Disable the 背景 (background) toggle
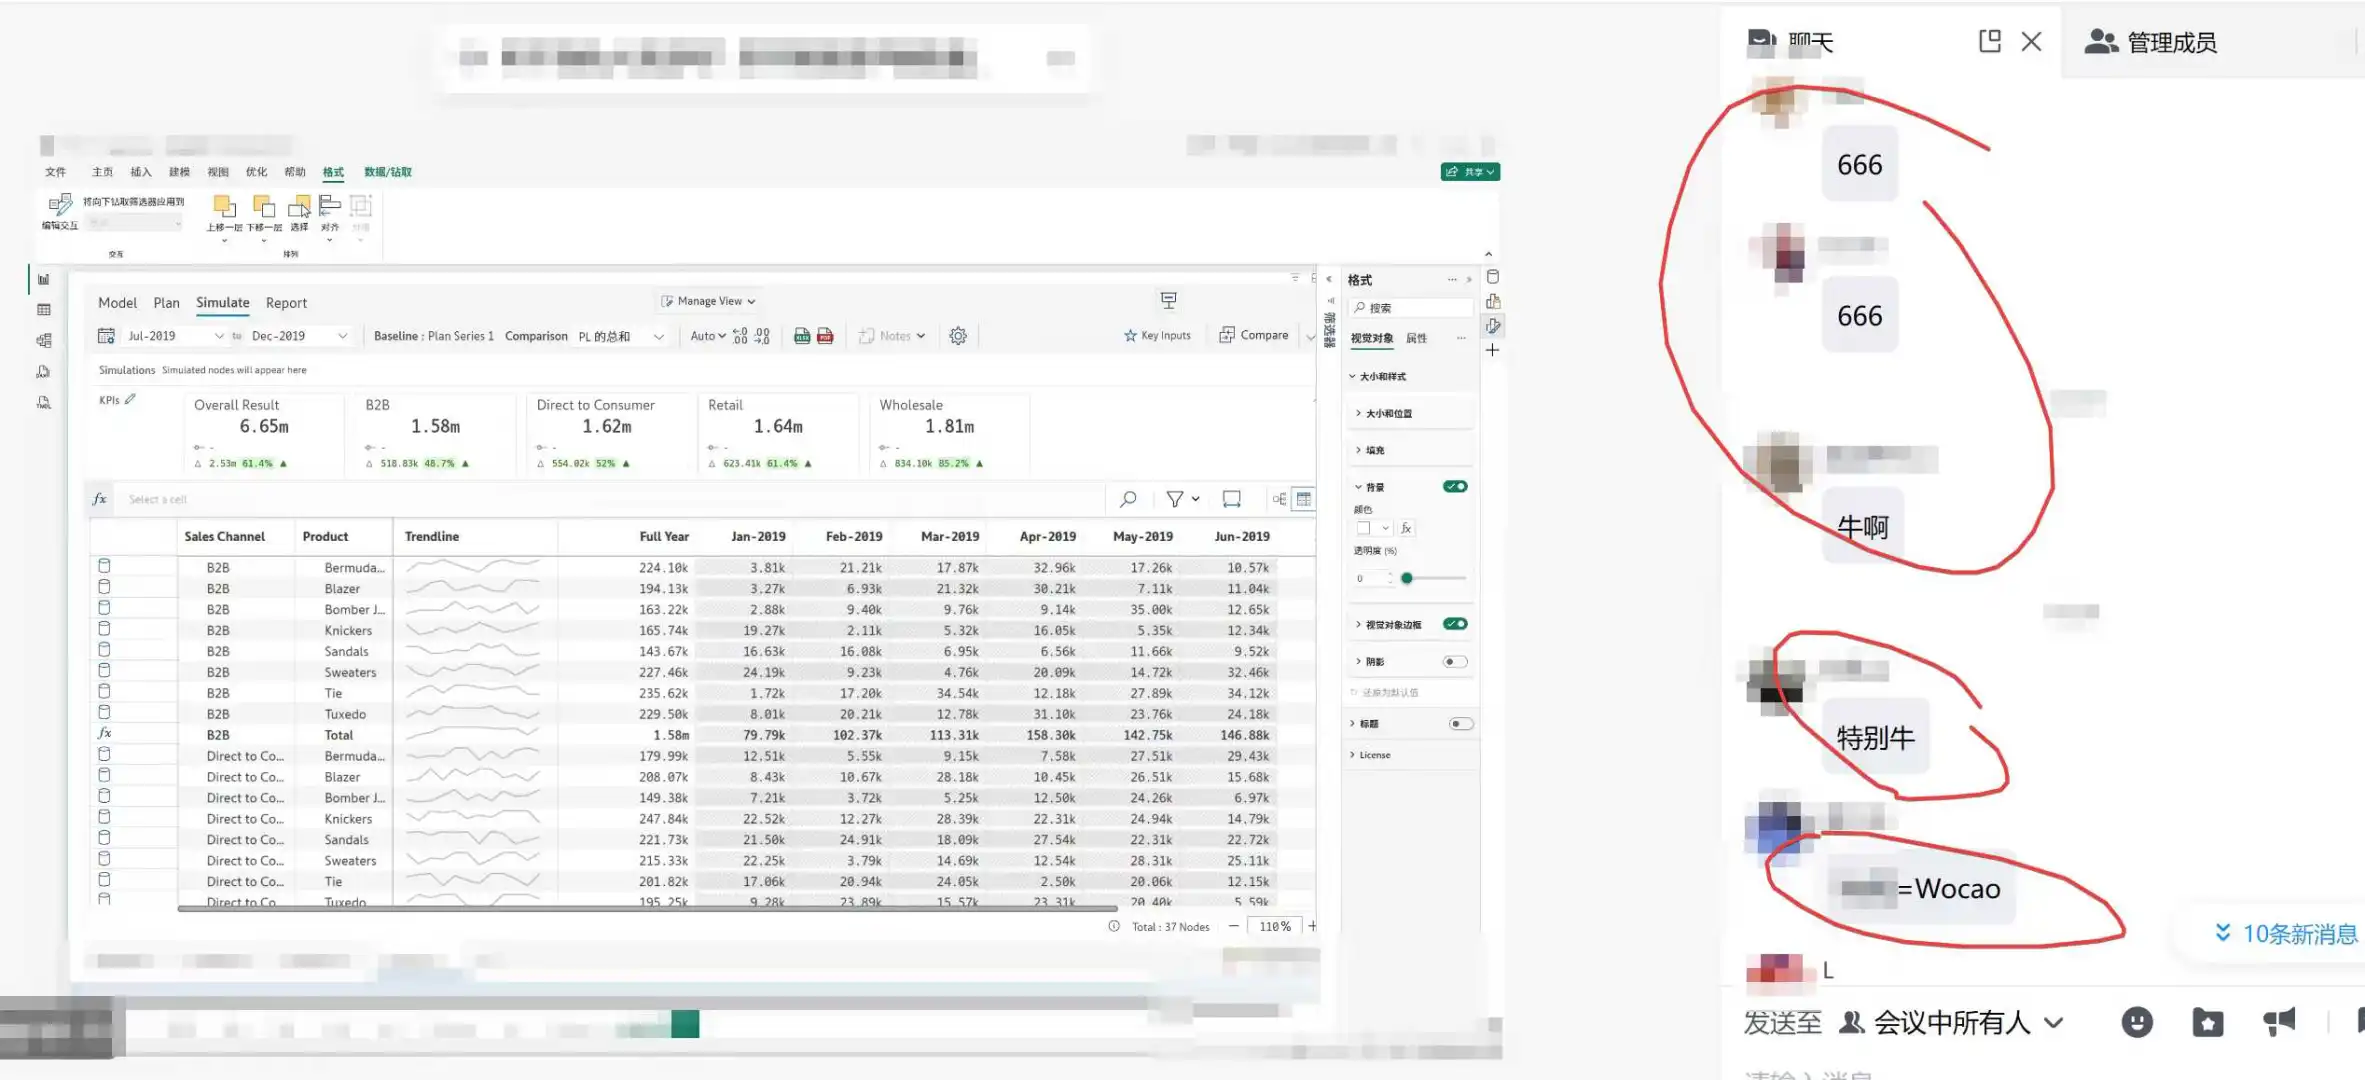 click(x=1456, y=486)
